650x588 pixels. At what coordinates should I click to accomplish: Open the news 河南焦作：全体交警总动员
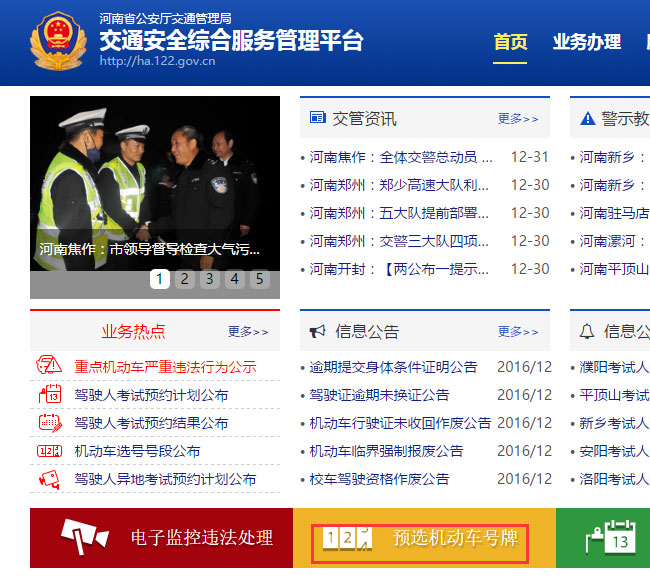[x=401, y=157]
